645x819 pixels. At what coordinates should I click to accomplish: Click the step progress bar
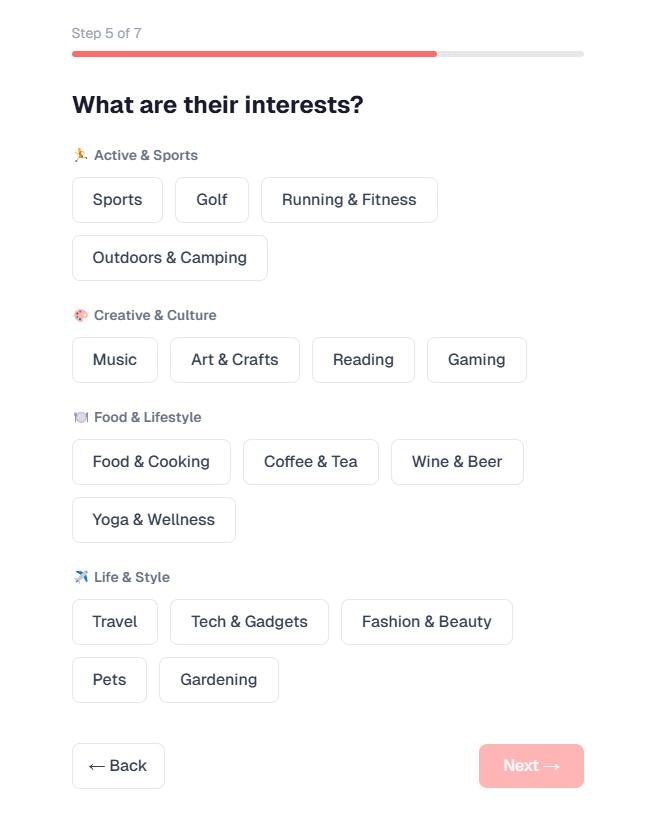pos(327,54)
